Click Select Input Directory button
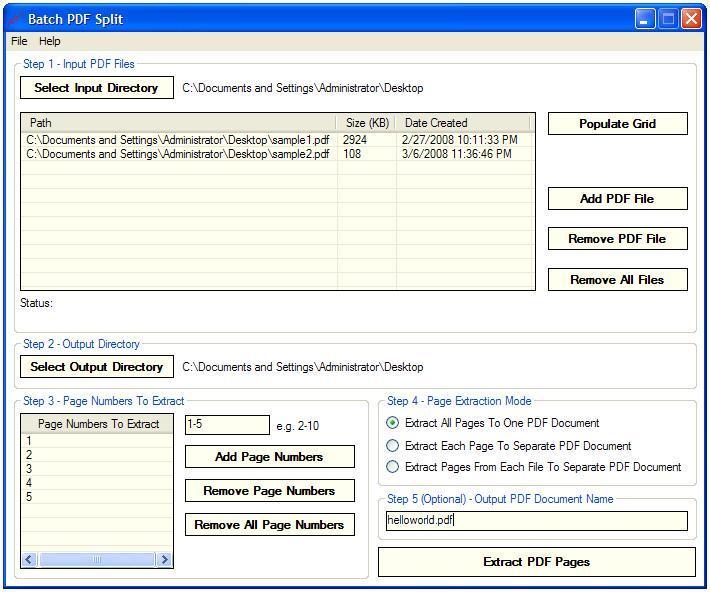Viewport: 710px width, 592px height. [96, 87]
